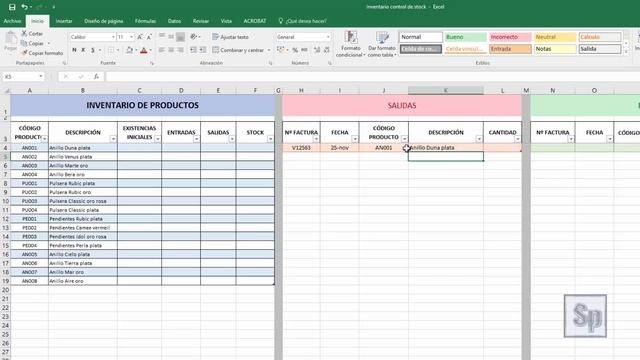Viewport: 640px width, 360px height.
Task: Click the Combinar y centrar button
Action: [x=238, y=50]
